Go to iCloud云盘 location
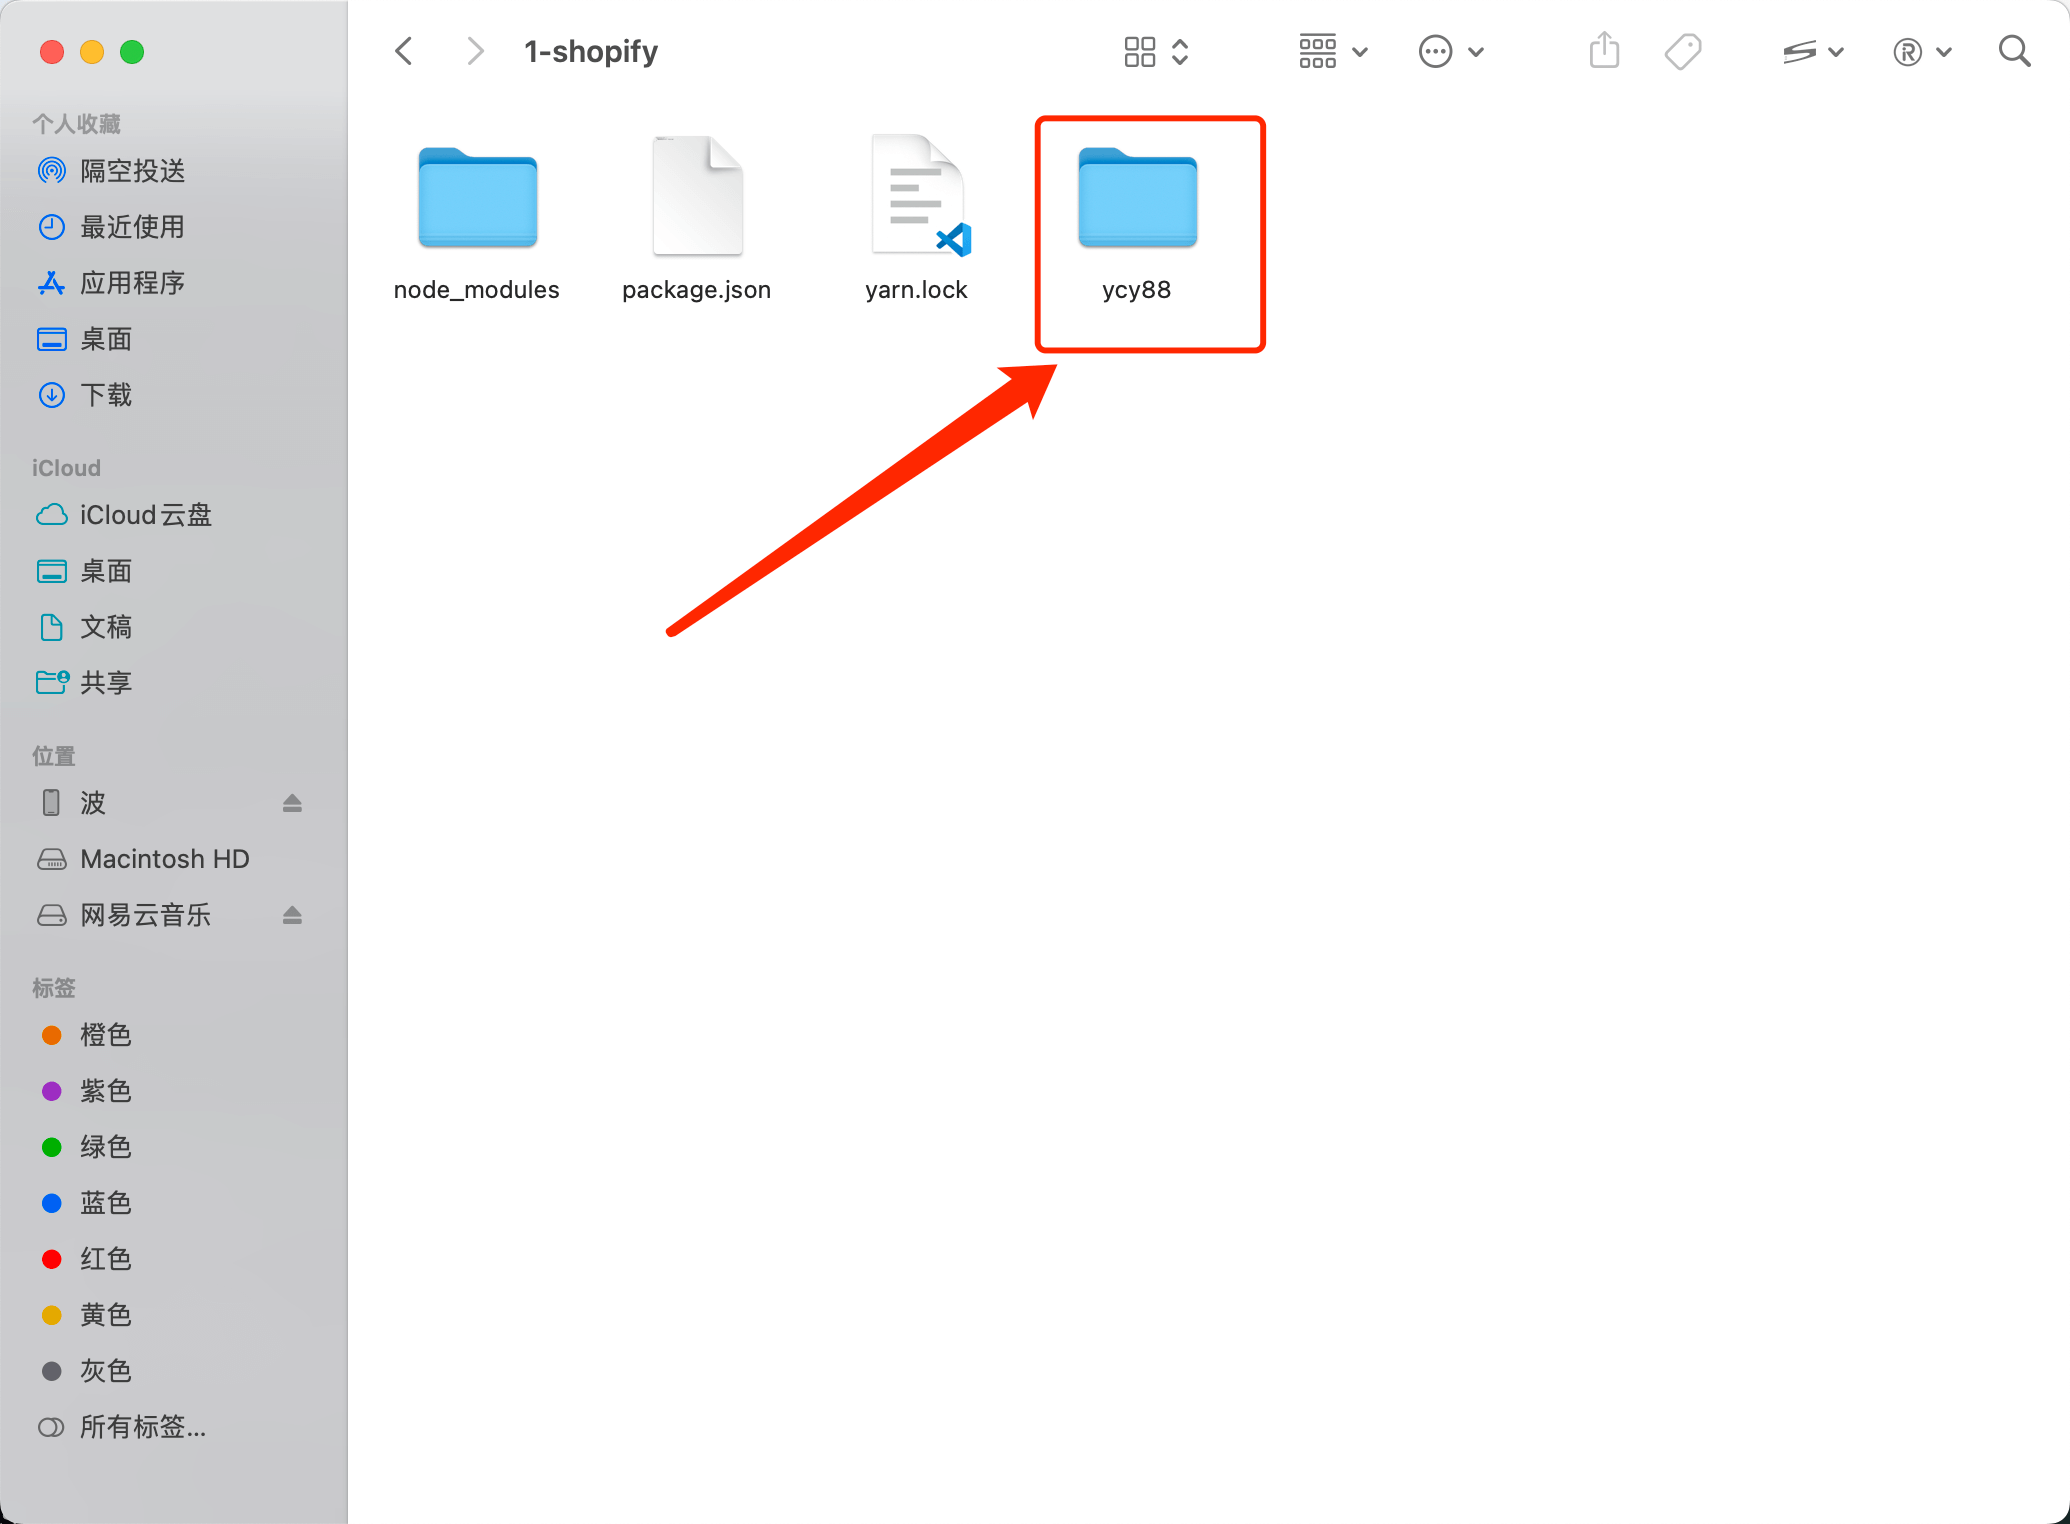This screenshot has height=1524, width=2070. (x=145, y=515)
